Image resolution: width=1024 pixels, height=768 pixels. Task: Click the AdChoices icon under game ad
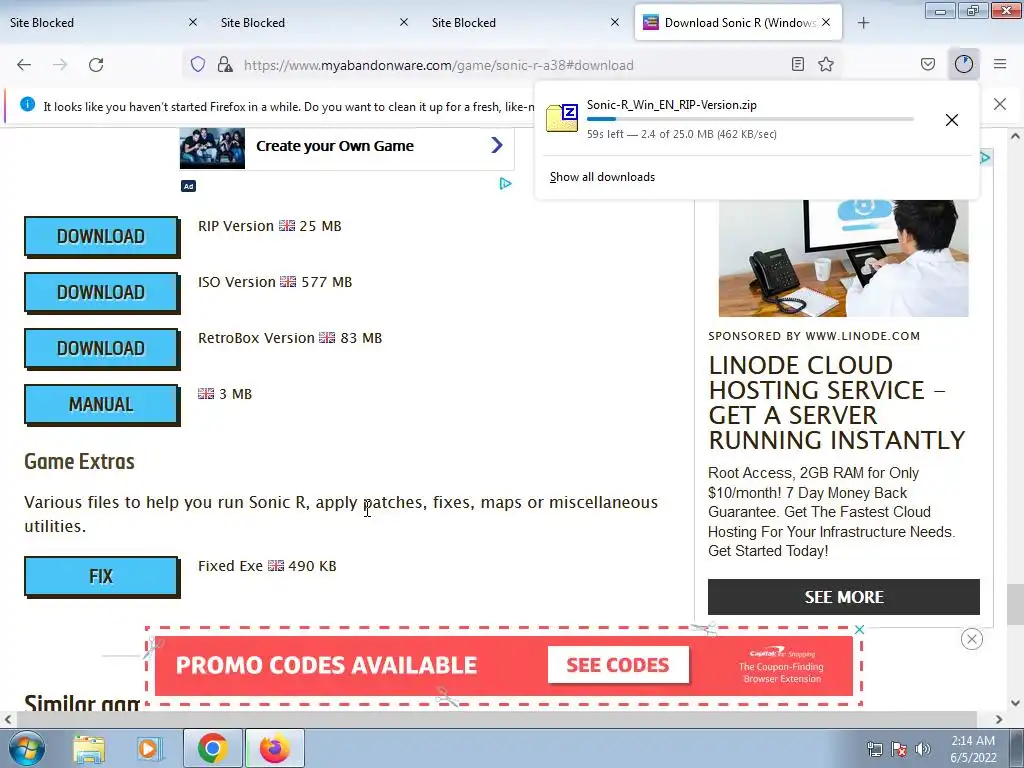(x=505, y=184)
